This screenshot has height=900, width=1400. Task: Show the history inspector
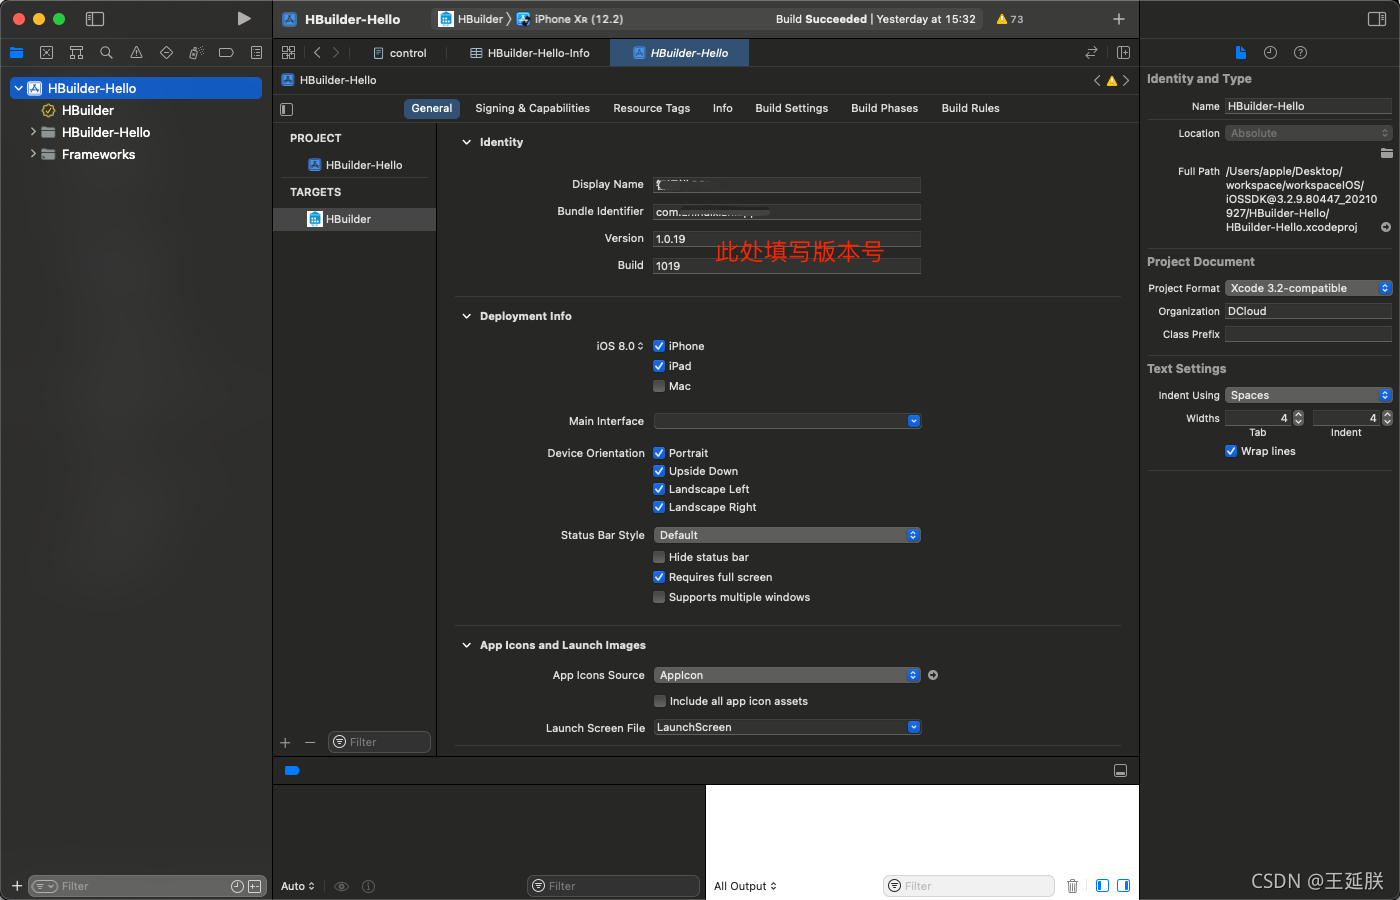pos(1270,53)
